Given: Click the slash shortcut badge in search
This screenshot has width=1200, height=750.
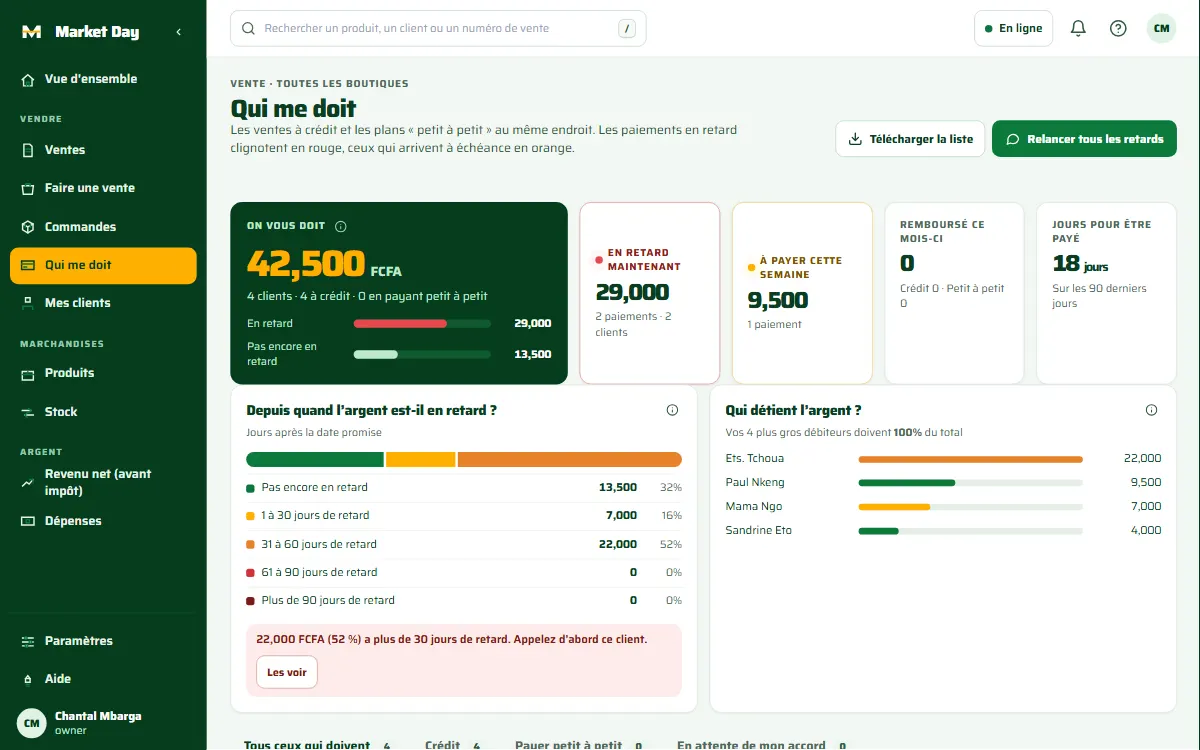Looking at the screenshot, I should coord(627,29).
